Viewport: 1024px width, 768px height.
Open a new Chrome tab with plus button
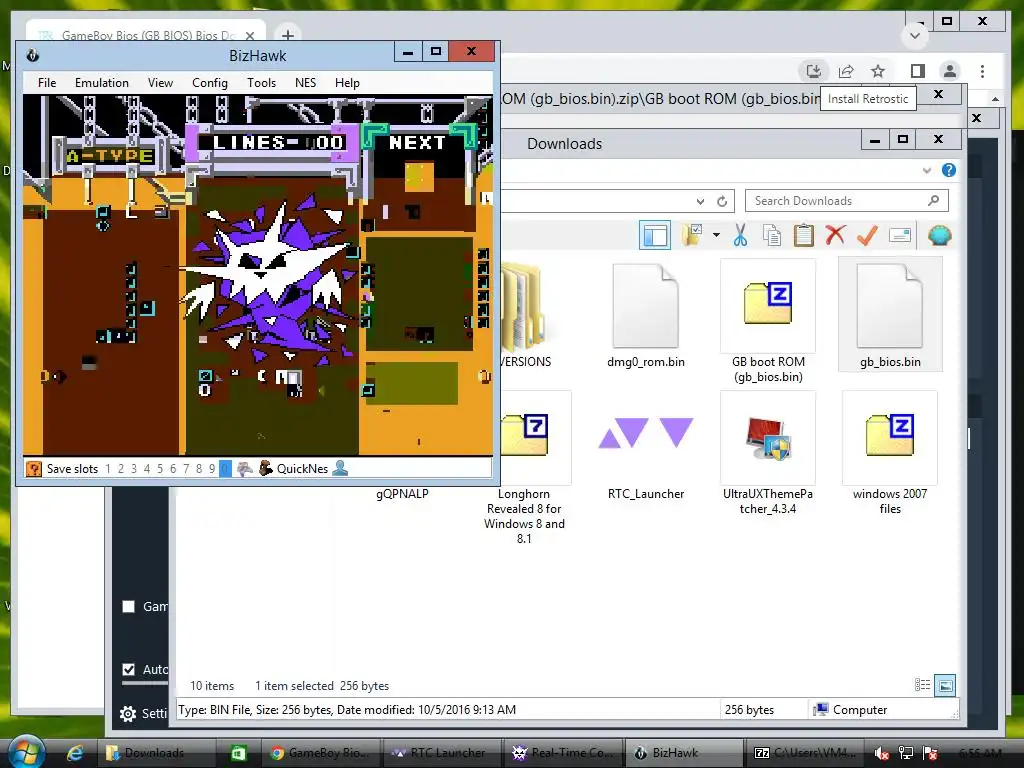pyautogui.click(x=287, y=35)
